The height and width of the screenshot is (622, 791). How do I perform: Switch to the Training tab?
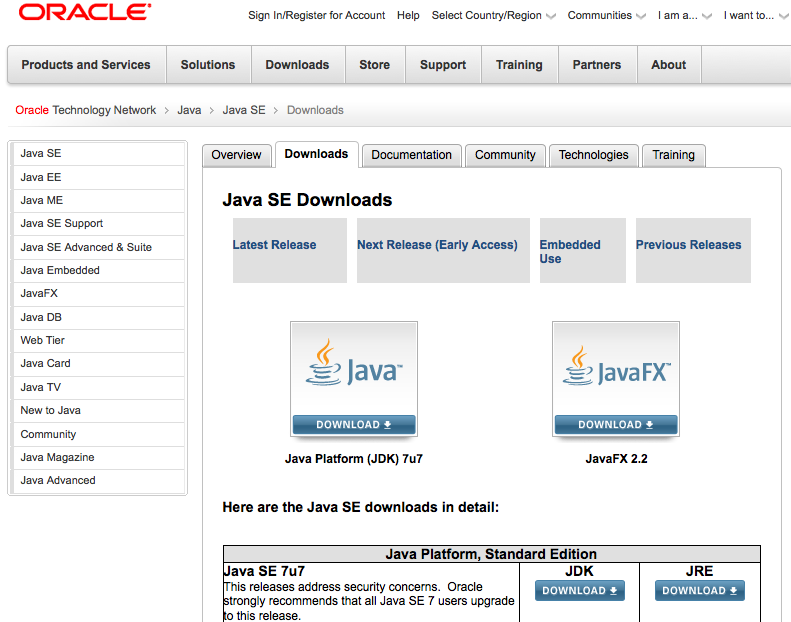[x=673, y=155]
